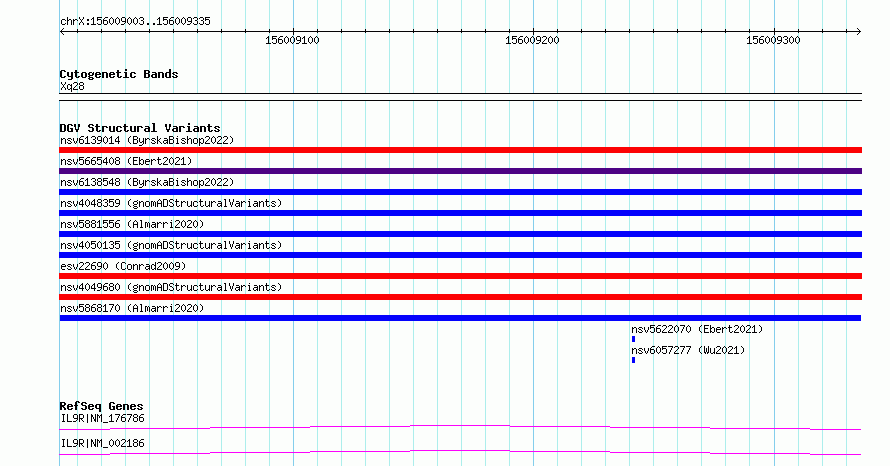Select the nsv4050135 (gnomADStructuralVariants) label
Viewport: 890px width, 466px height.
coord(171,245)
